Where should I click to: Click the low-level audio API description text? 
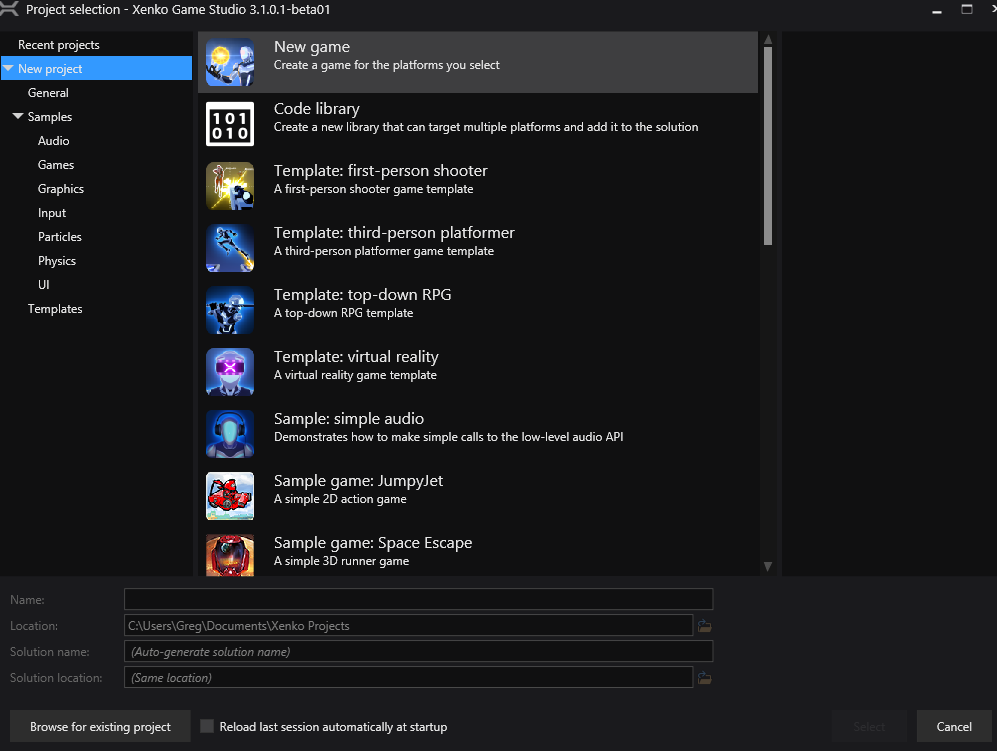(x=448, y=437)
